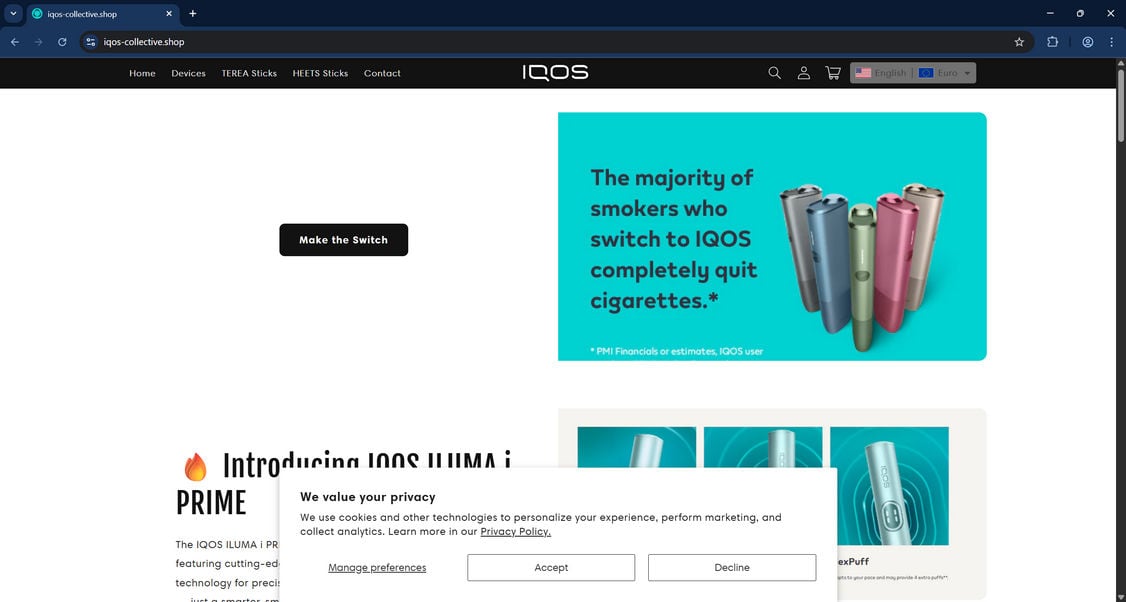Open the FlexPuff product thumbnail
Viewport: 1126px width, 602px height.
coord(889,486)
